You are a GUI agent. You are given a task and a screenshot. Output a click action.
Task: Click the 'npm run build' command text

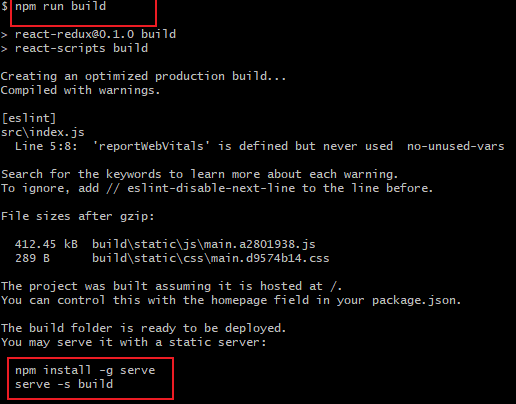(x=60, y=6)
